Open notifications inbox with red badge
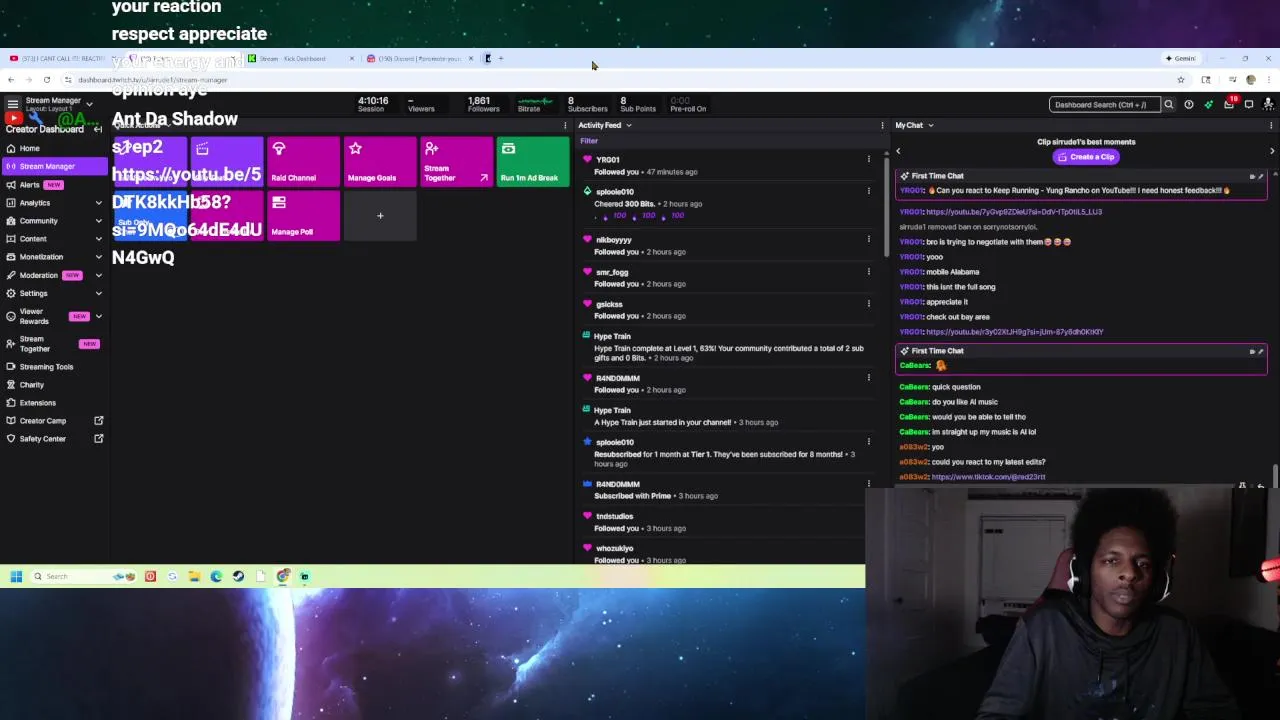 click(x=1229, y=104)
